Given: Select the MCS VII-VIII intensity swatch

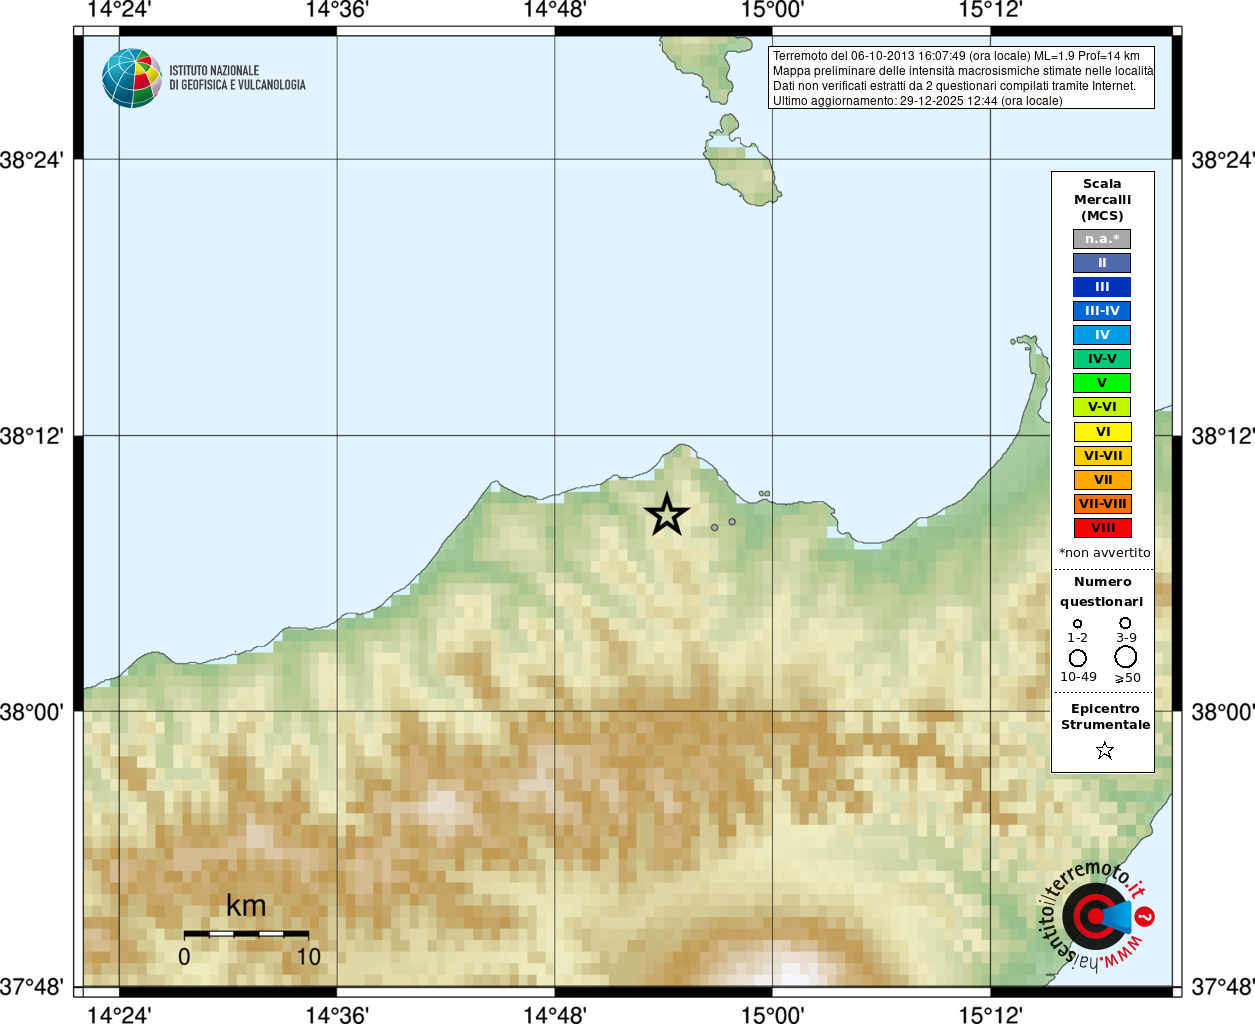Looking at the screenshot, I should tap(1102, 504).
